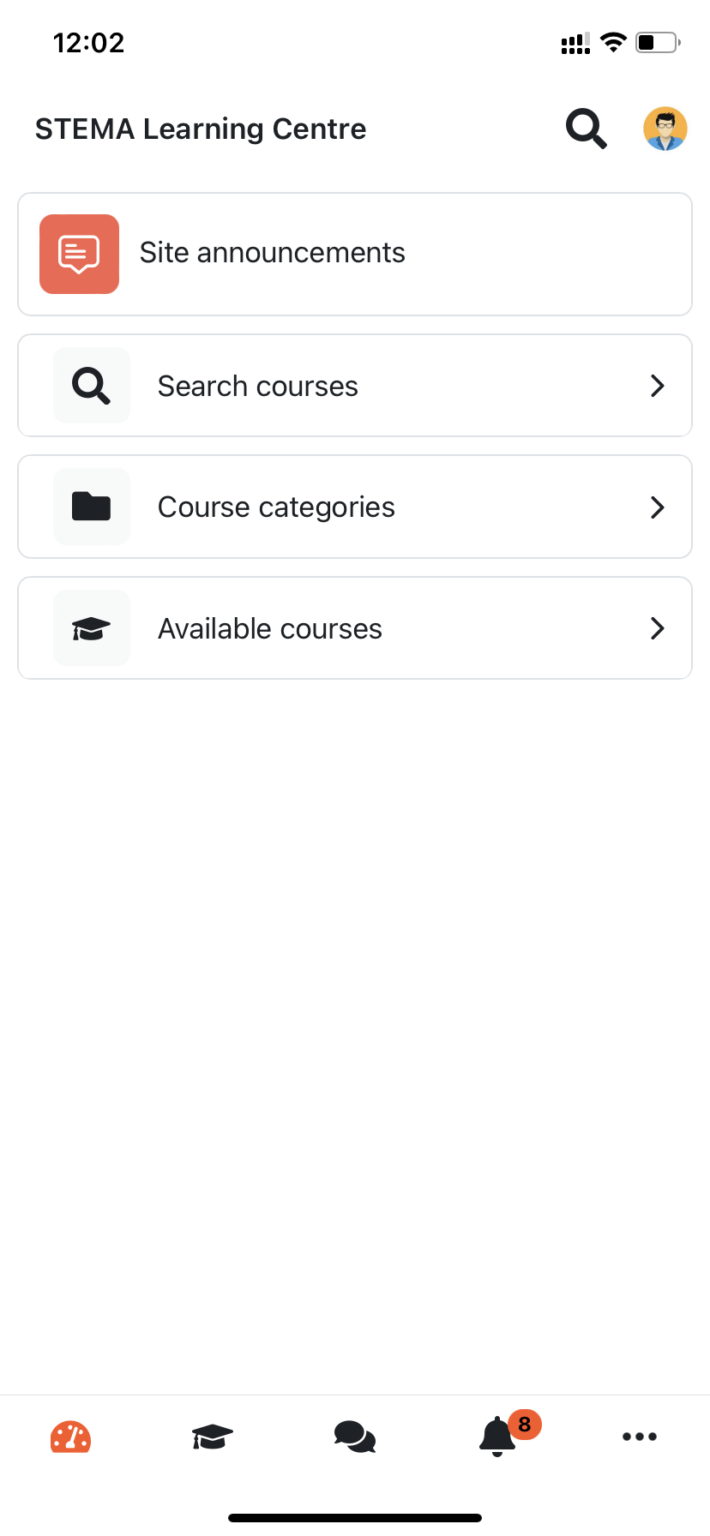Tap the folder icon for Course categories
Screen dimensions: 710x1536
coord(92,507)
